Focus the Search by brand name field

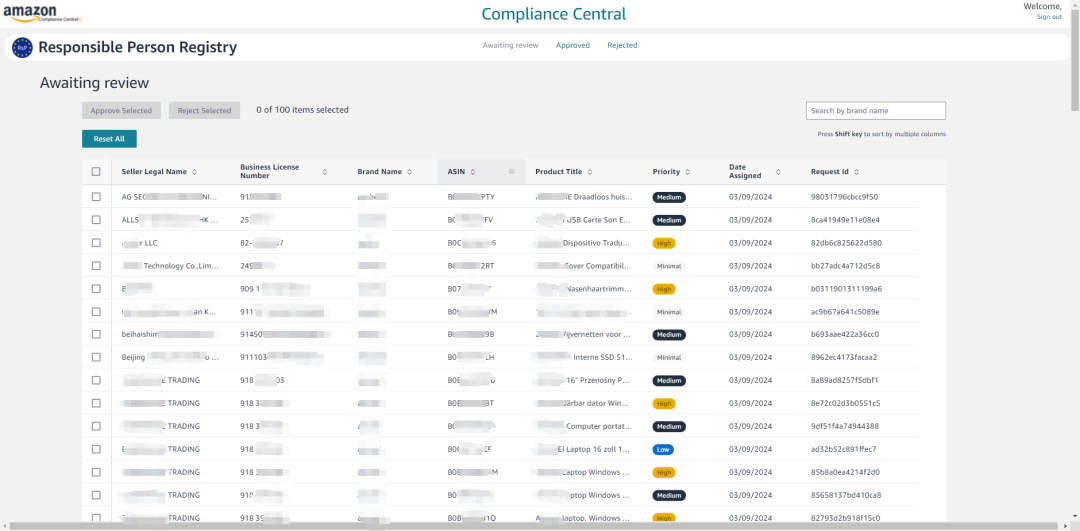pyautogui.click(x=875, y=110)
